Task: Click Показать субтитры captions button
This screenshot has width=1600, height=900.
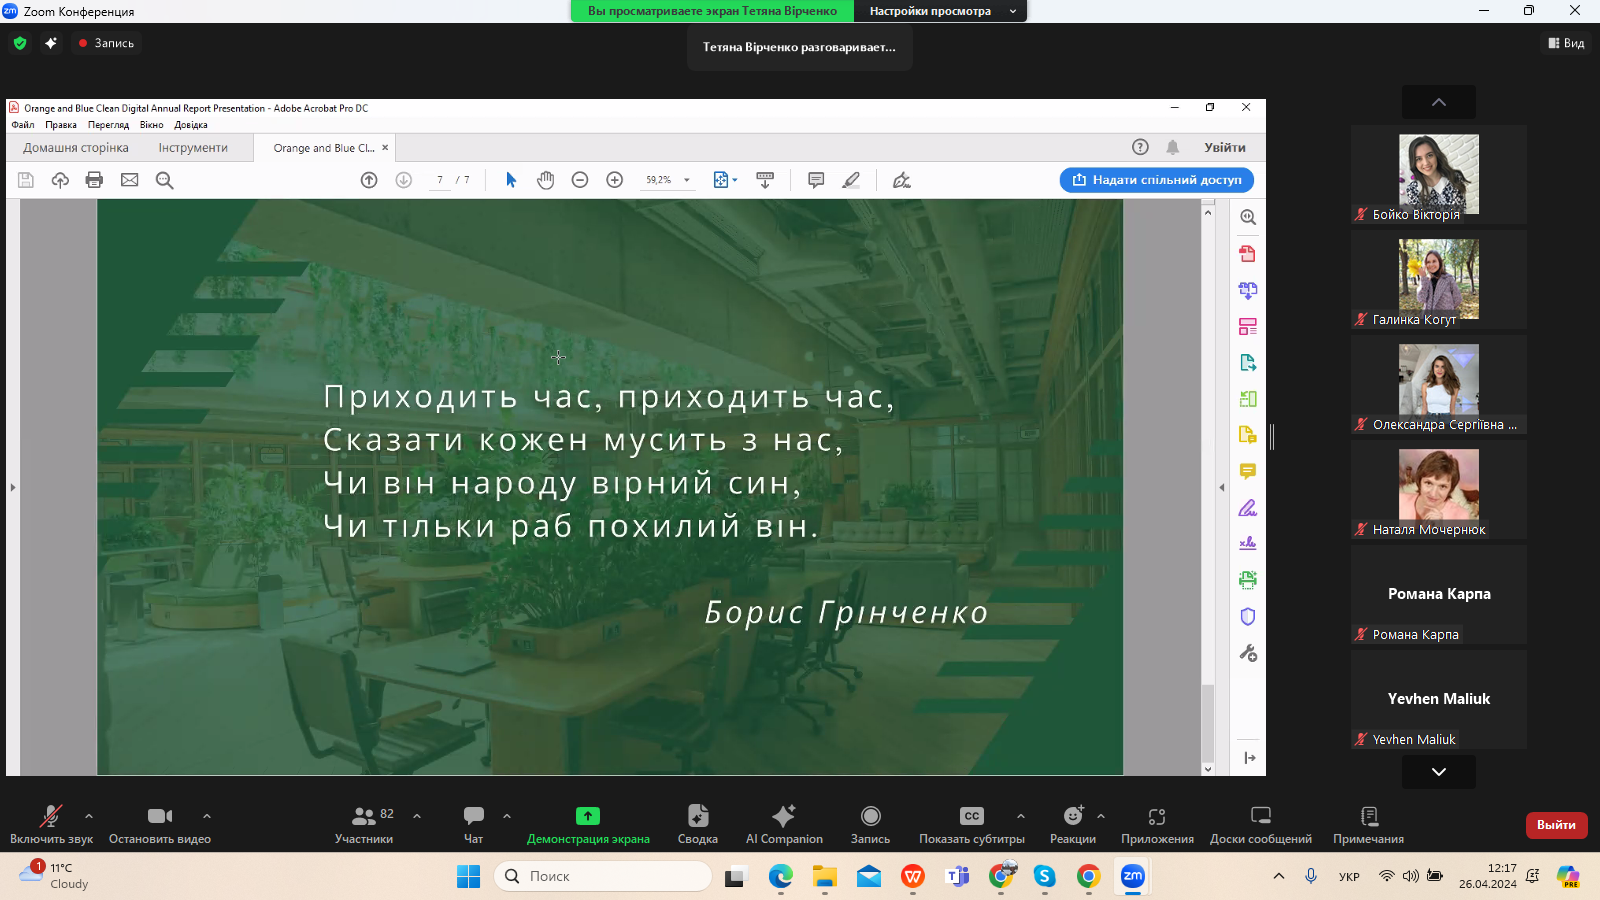Action: [x=971, y=824]
